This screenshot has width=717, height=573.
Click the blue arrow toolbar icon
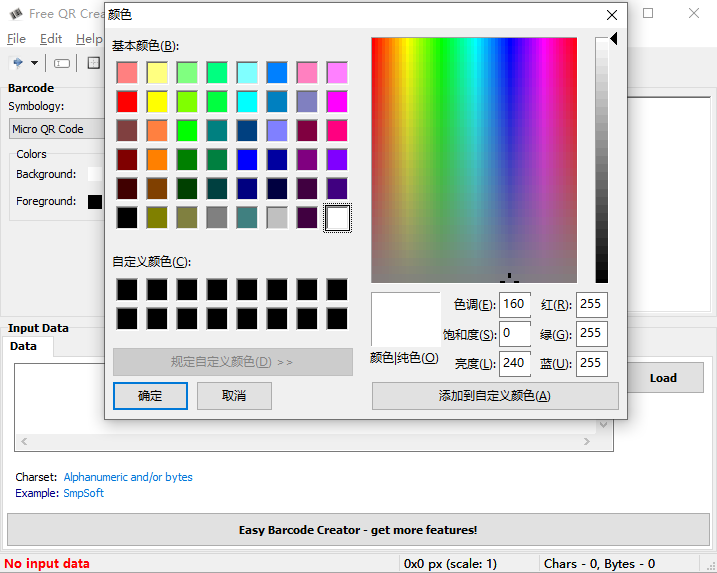point(17,63)
